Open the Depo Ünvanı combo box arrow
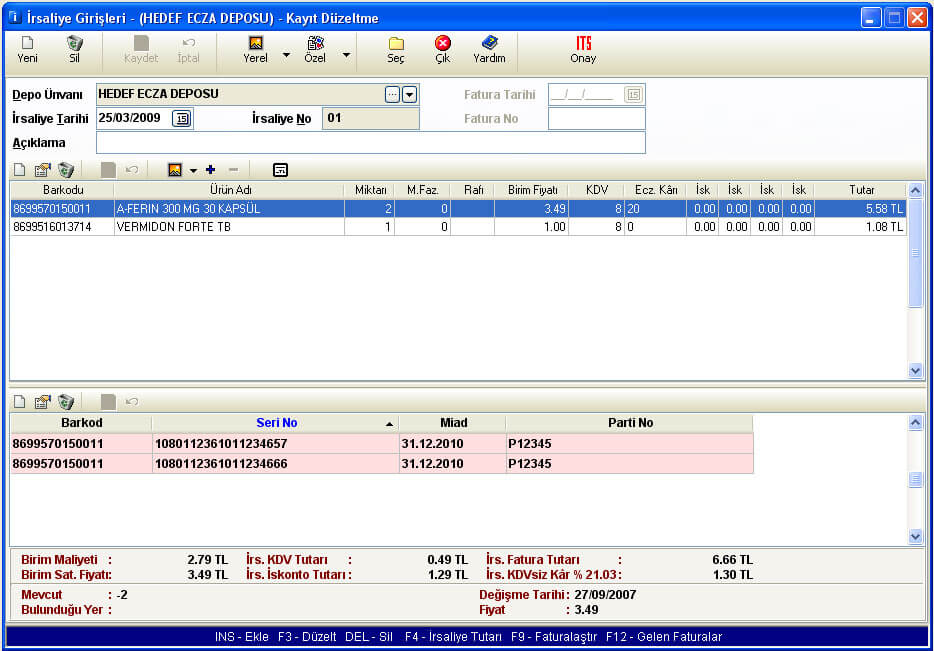Screen dimensions: 934x651 click(x=410, y=94)
